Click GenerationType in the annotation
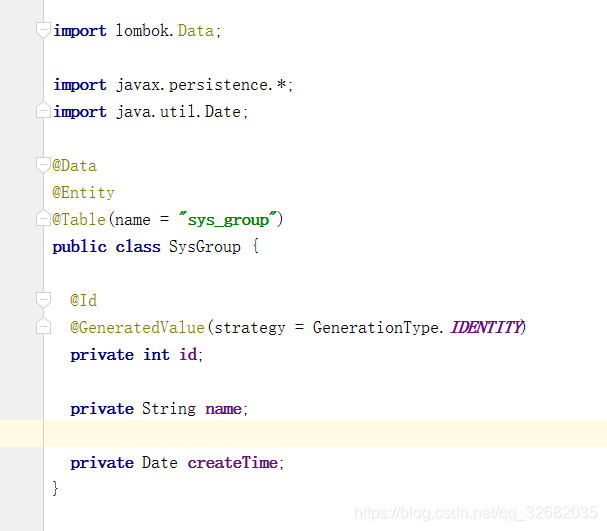607x531 pixels. pyautogui.click(x=376, y=328)
